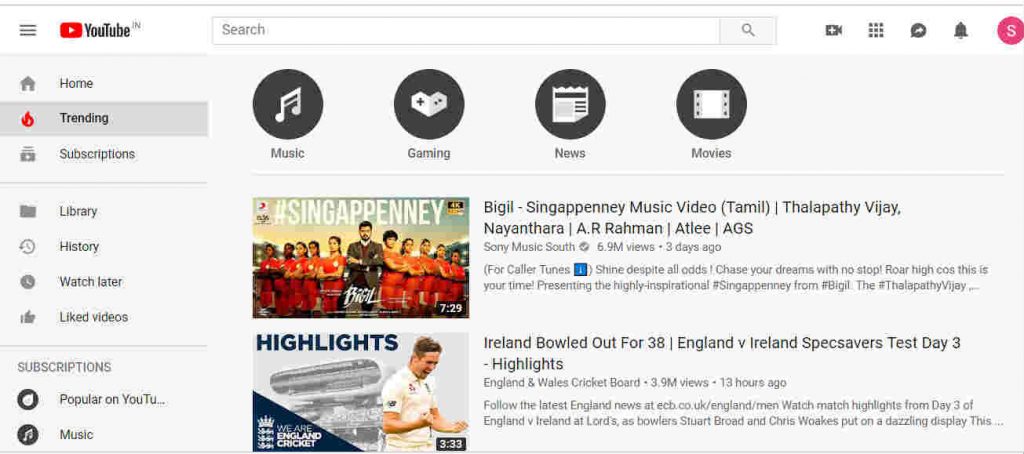
Task: Click the Library folder icon
Action: coord(28,211)
